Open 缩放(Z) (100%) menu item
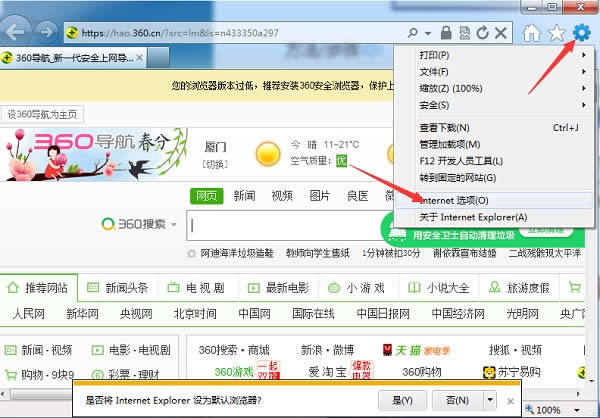The width and height of the screenshot is (600, 418). 494,88
